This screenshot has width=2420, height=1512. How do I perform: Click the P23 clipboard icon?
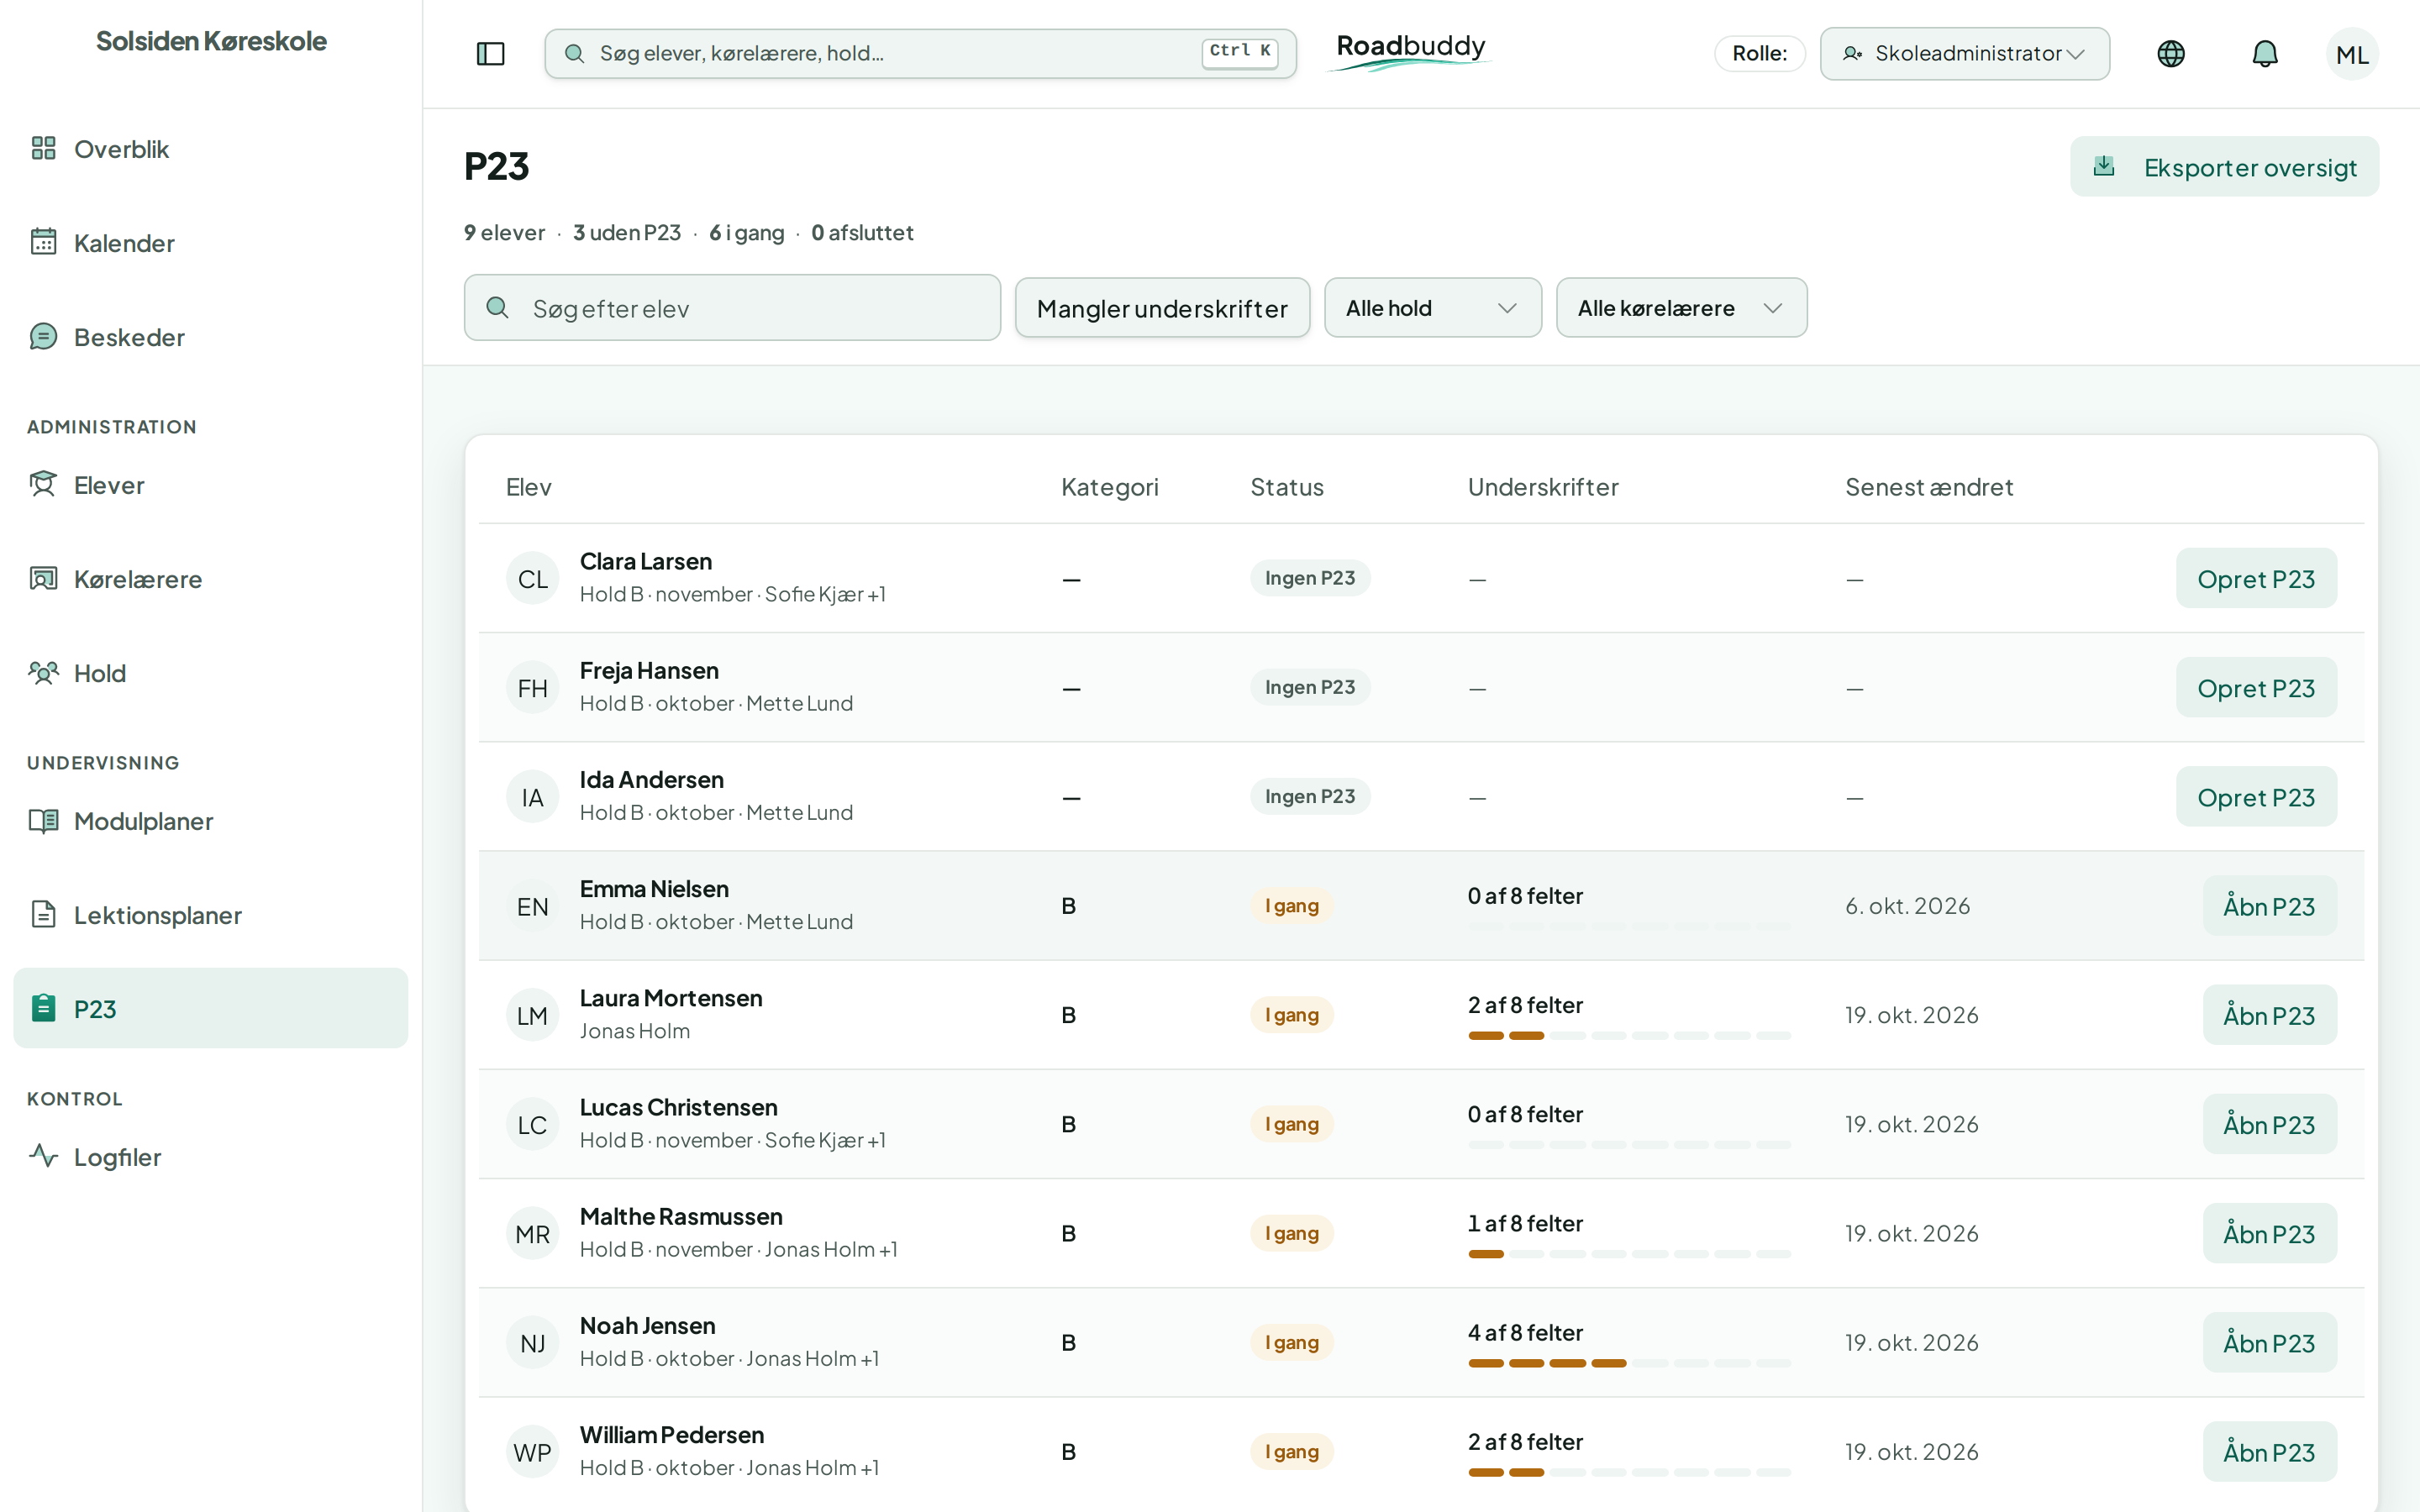click(43, 1008)
